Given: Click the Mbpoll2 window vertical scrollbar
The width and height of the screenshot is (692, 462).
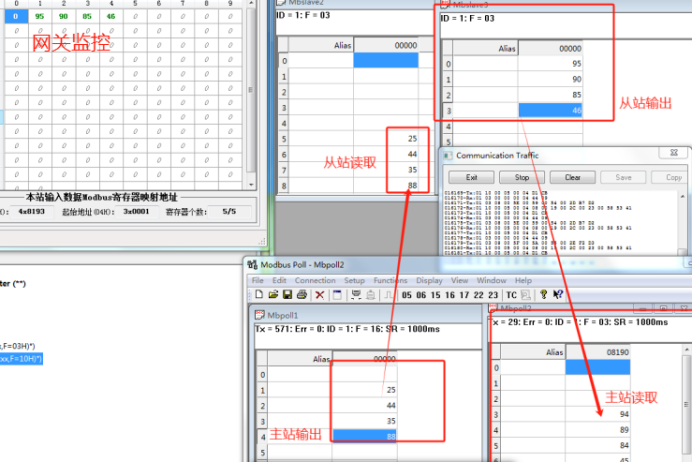Looking at the screenshot, I should point(686,404).
